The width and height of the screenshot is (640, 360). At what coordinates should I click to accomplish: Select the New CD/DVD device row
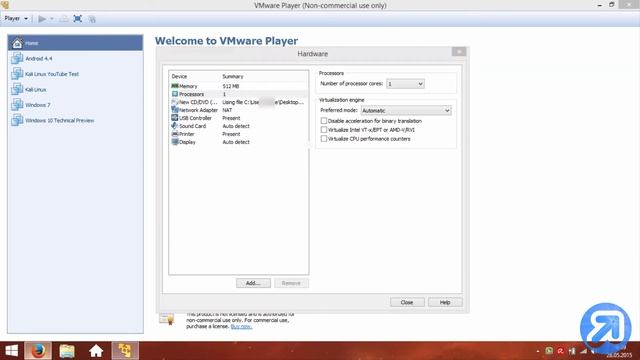pyautogui.click(x=238, y=102)
